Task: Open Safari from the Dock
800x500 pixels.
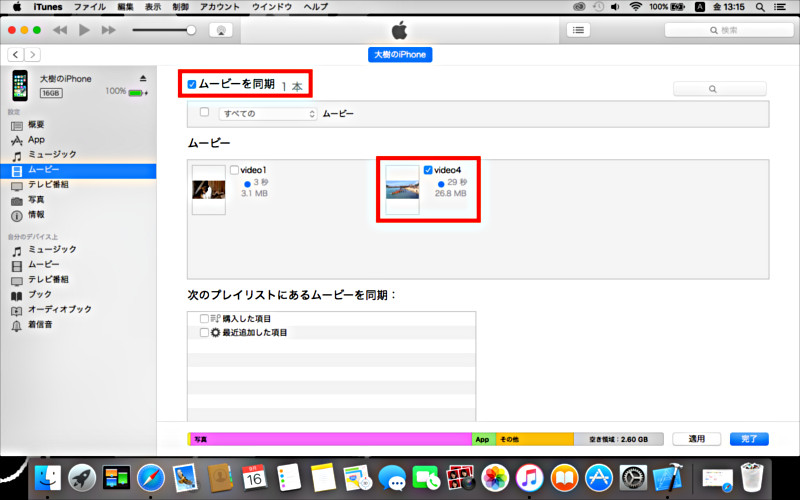Action: point(151,478)
